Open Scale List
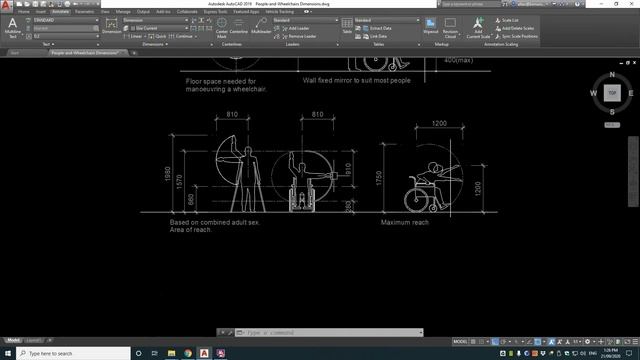The width and height of the screenshot is (640, 360). coord(507,20)
